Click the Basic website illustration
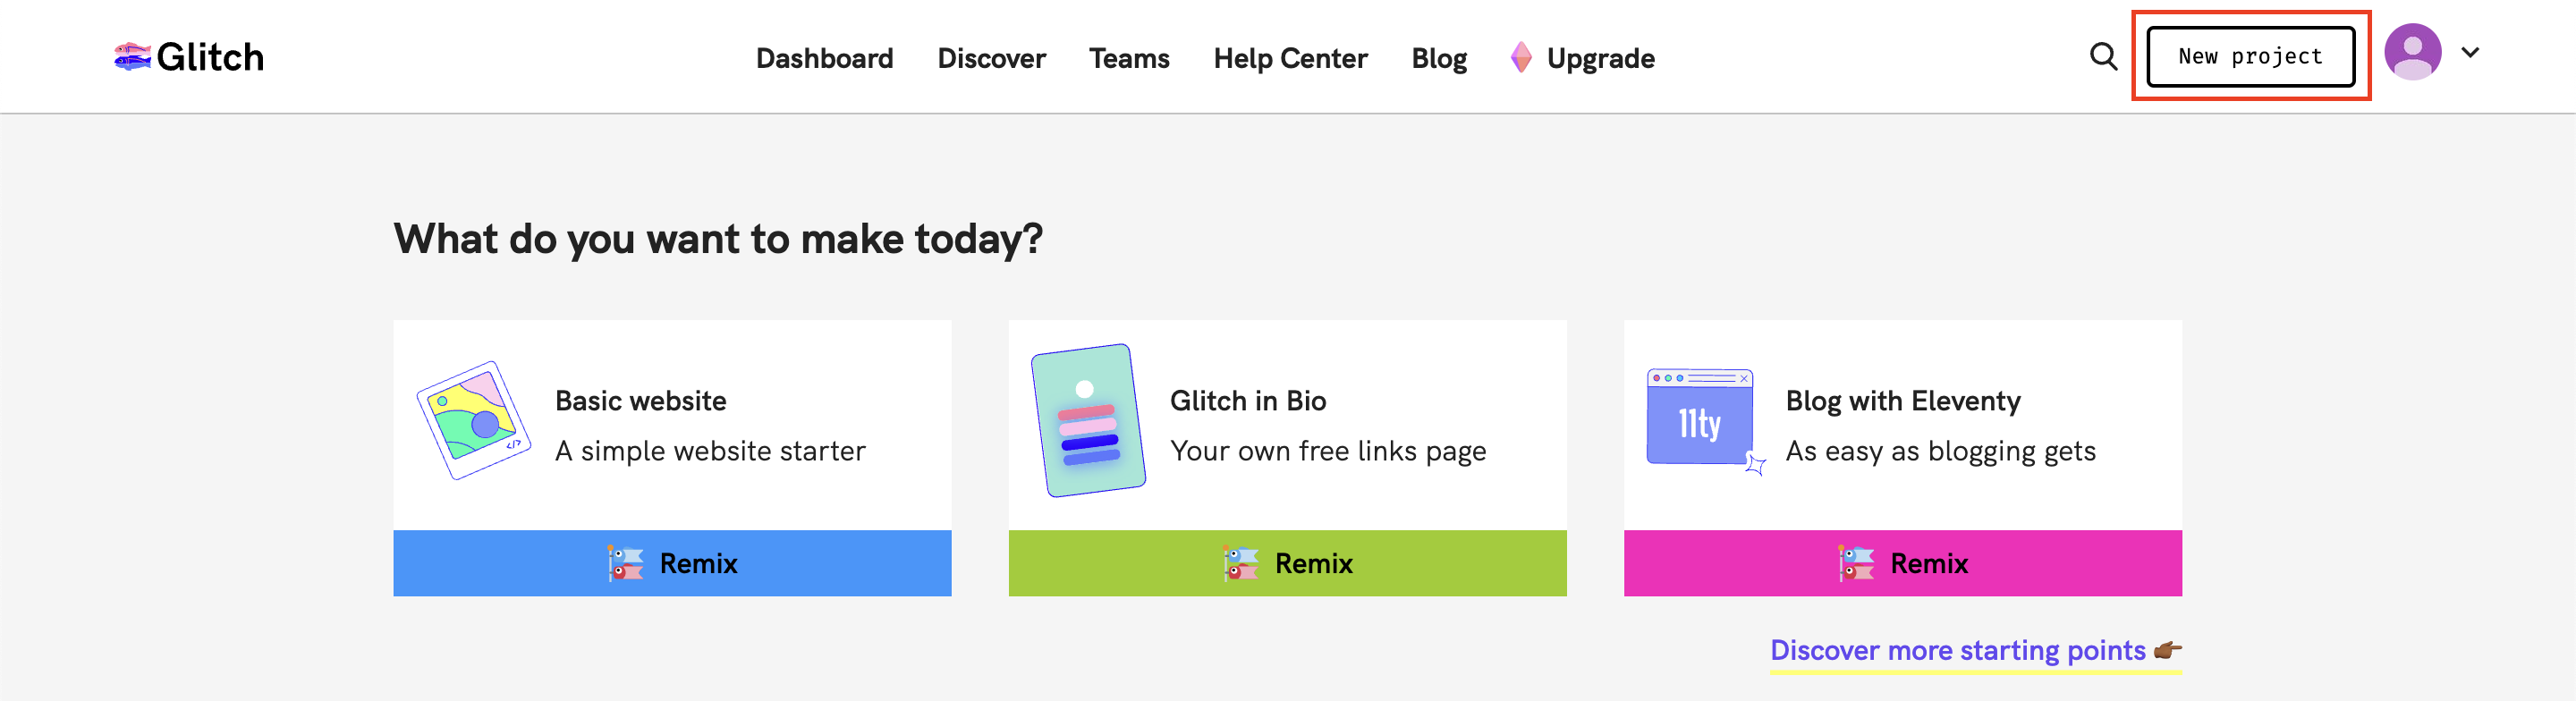 (x=473, y=420)
